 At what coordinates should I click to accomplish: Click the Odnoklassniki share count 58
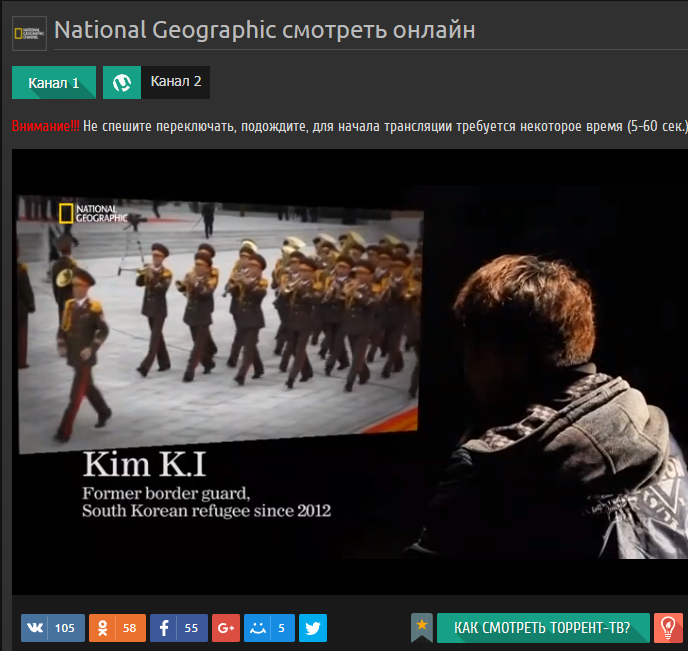130,628
